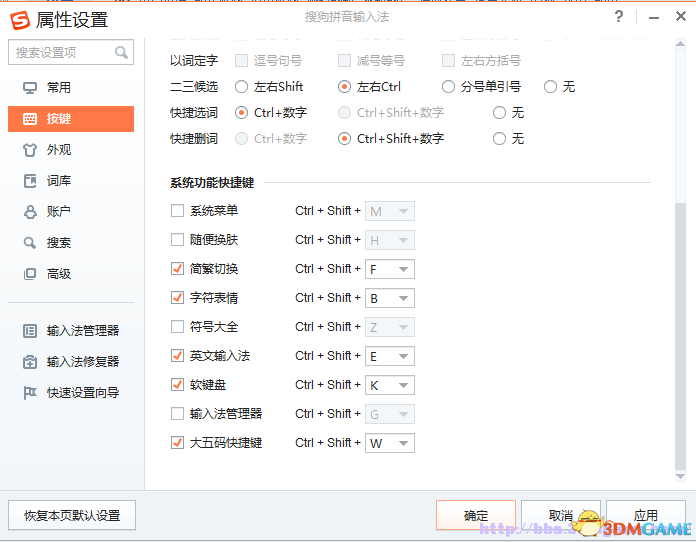Viewport: 696px width, 542px height.
Task: Click the scrollbar down arrow
Action: coord(680,476)
